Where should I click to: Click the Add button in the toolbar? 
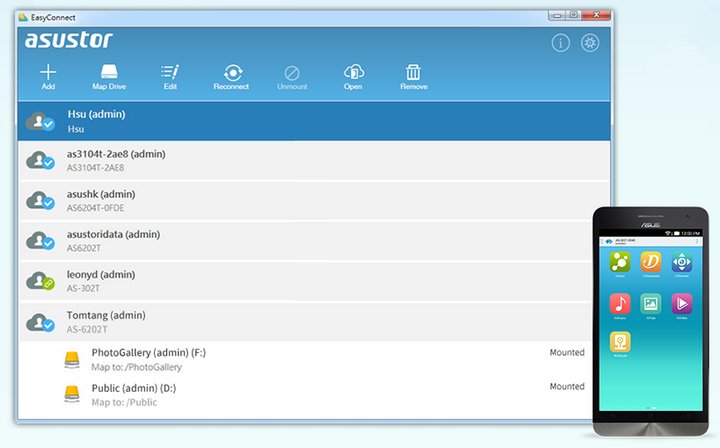48,76
